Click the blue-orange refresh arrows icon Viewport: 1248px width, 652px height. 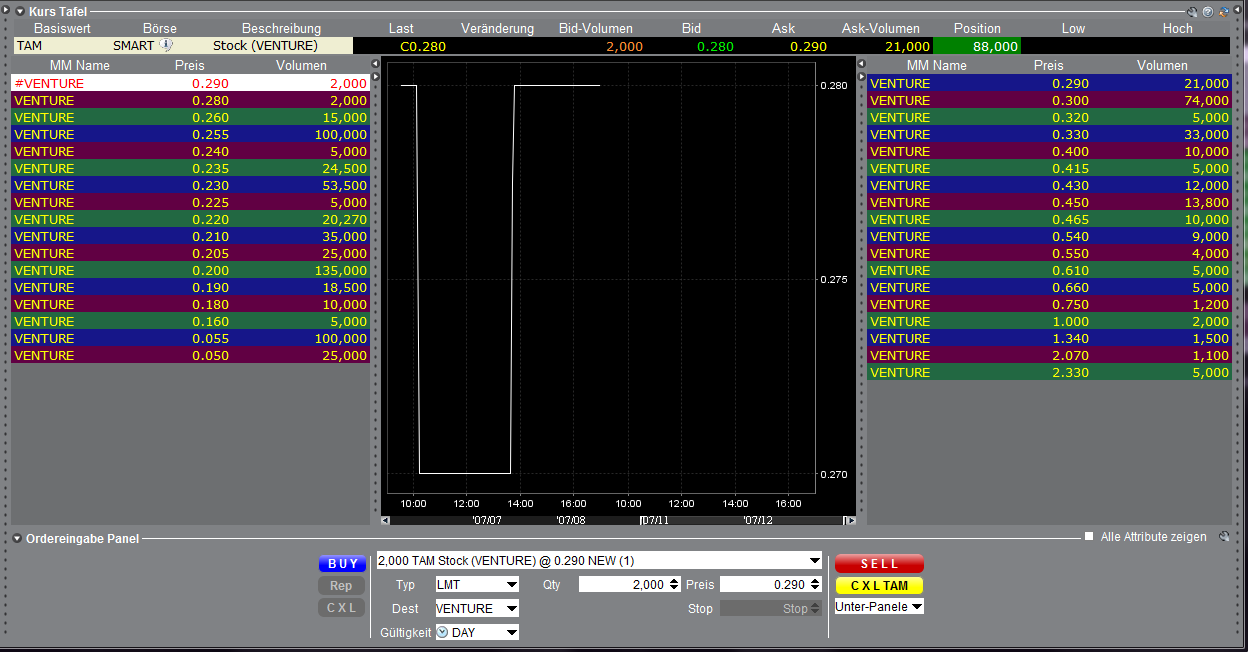click(1223, 12)
